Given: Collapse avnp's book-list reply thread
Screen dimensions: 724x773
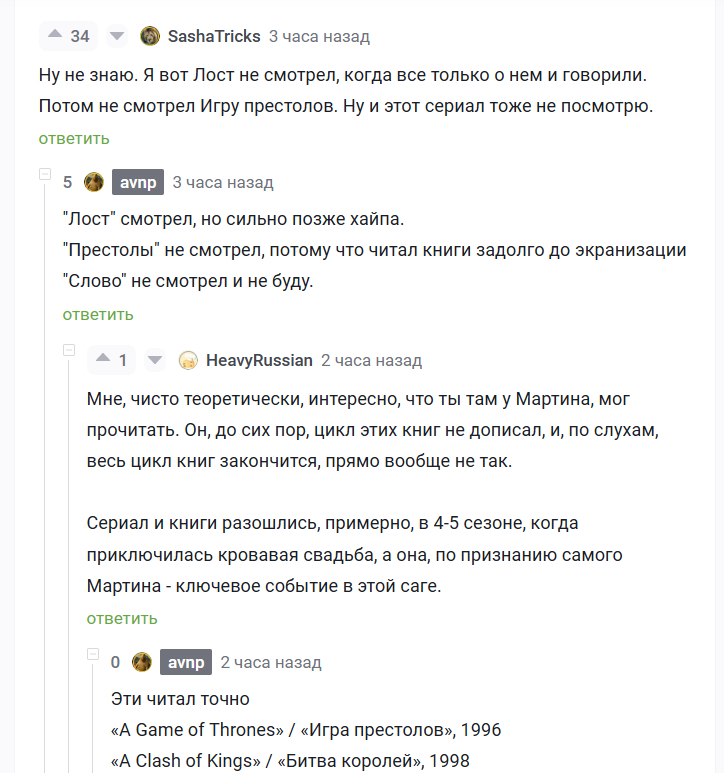Looking at the screenshot, I should [x=93, y=655].
